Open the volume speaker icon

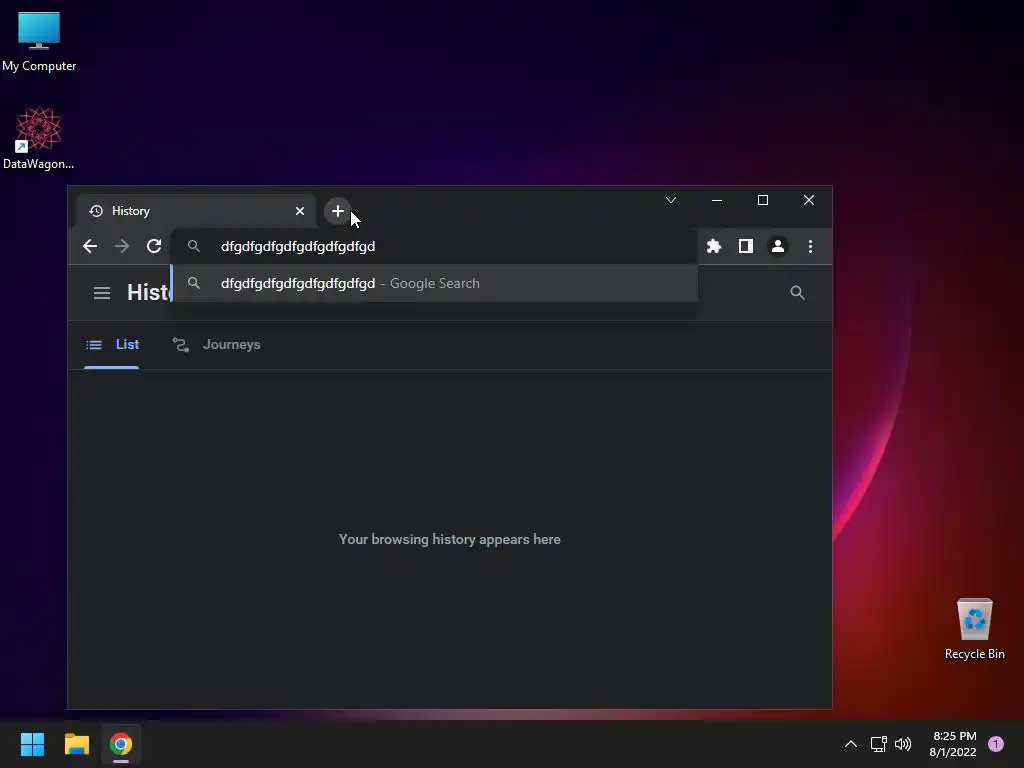(x=903, y=744)
